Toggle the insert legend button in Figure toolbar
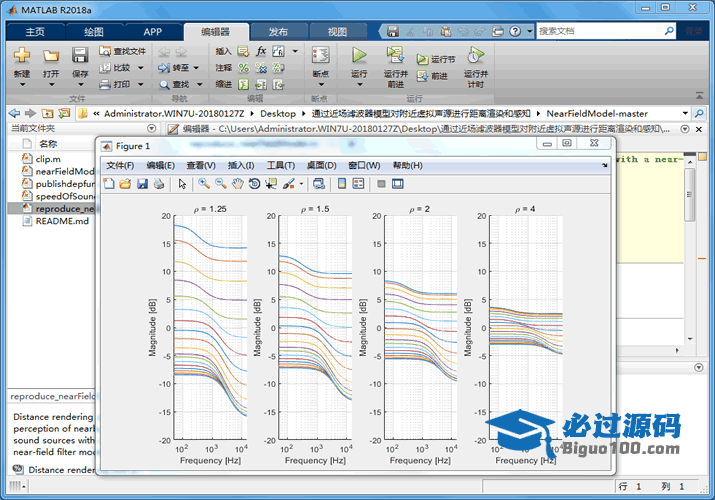This screenshot has width=715, height=500. coord(359,184)
